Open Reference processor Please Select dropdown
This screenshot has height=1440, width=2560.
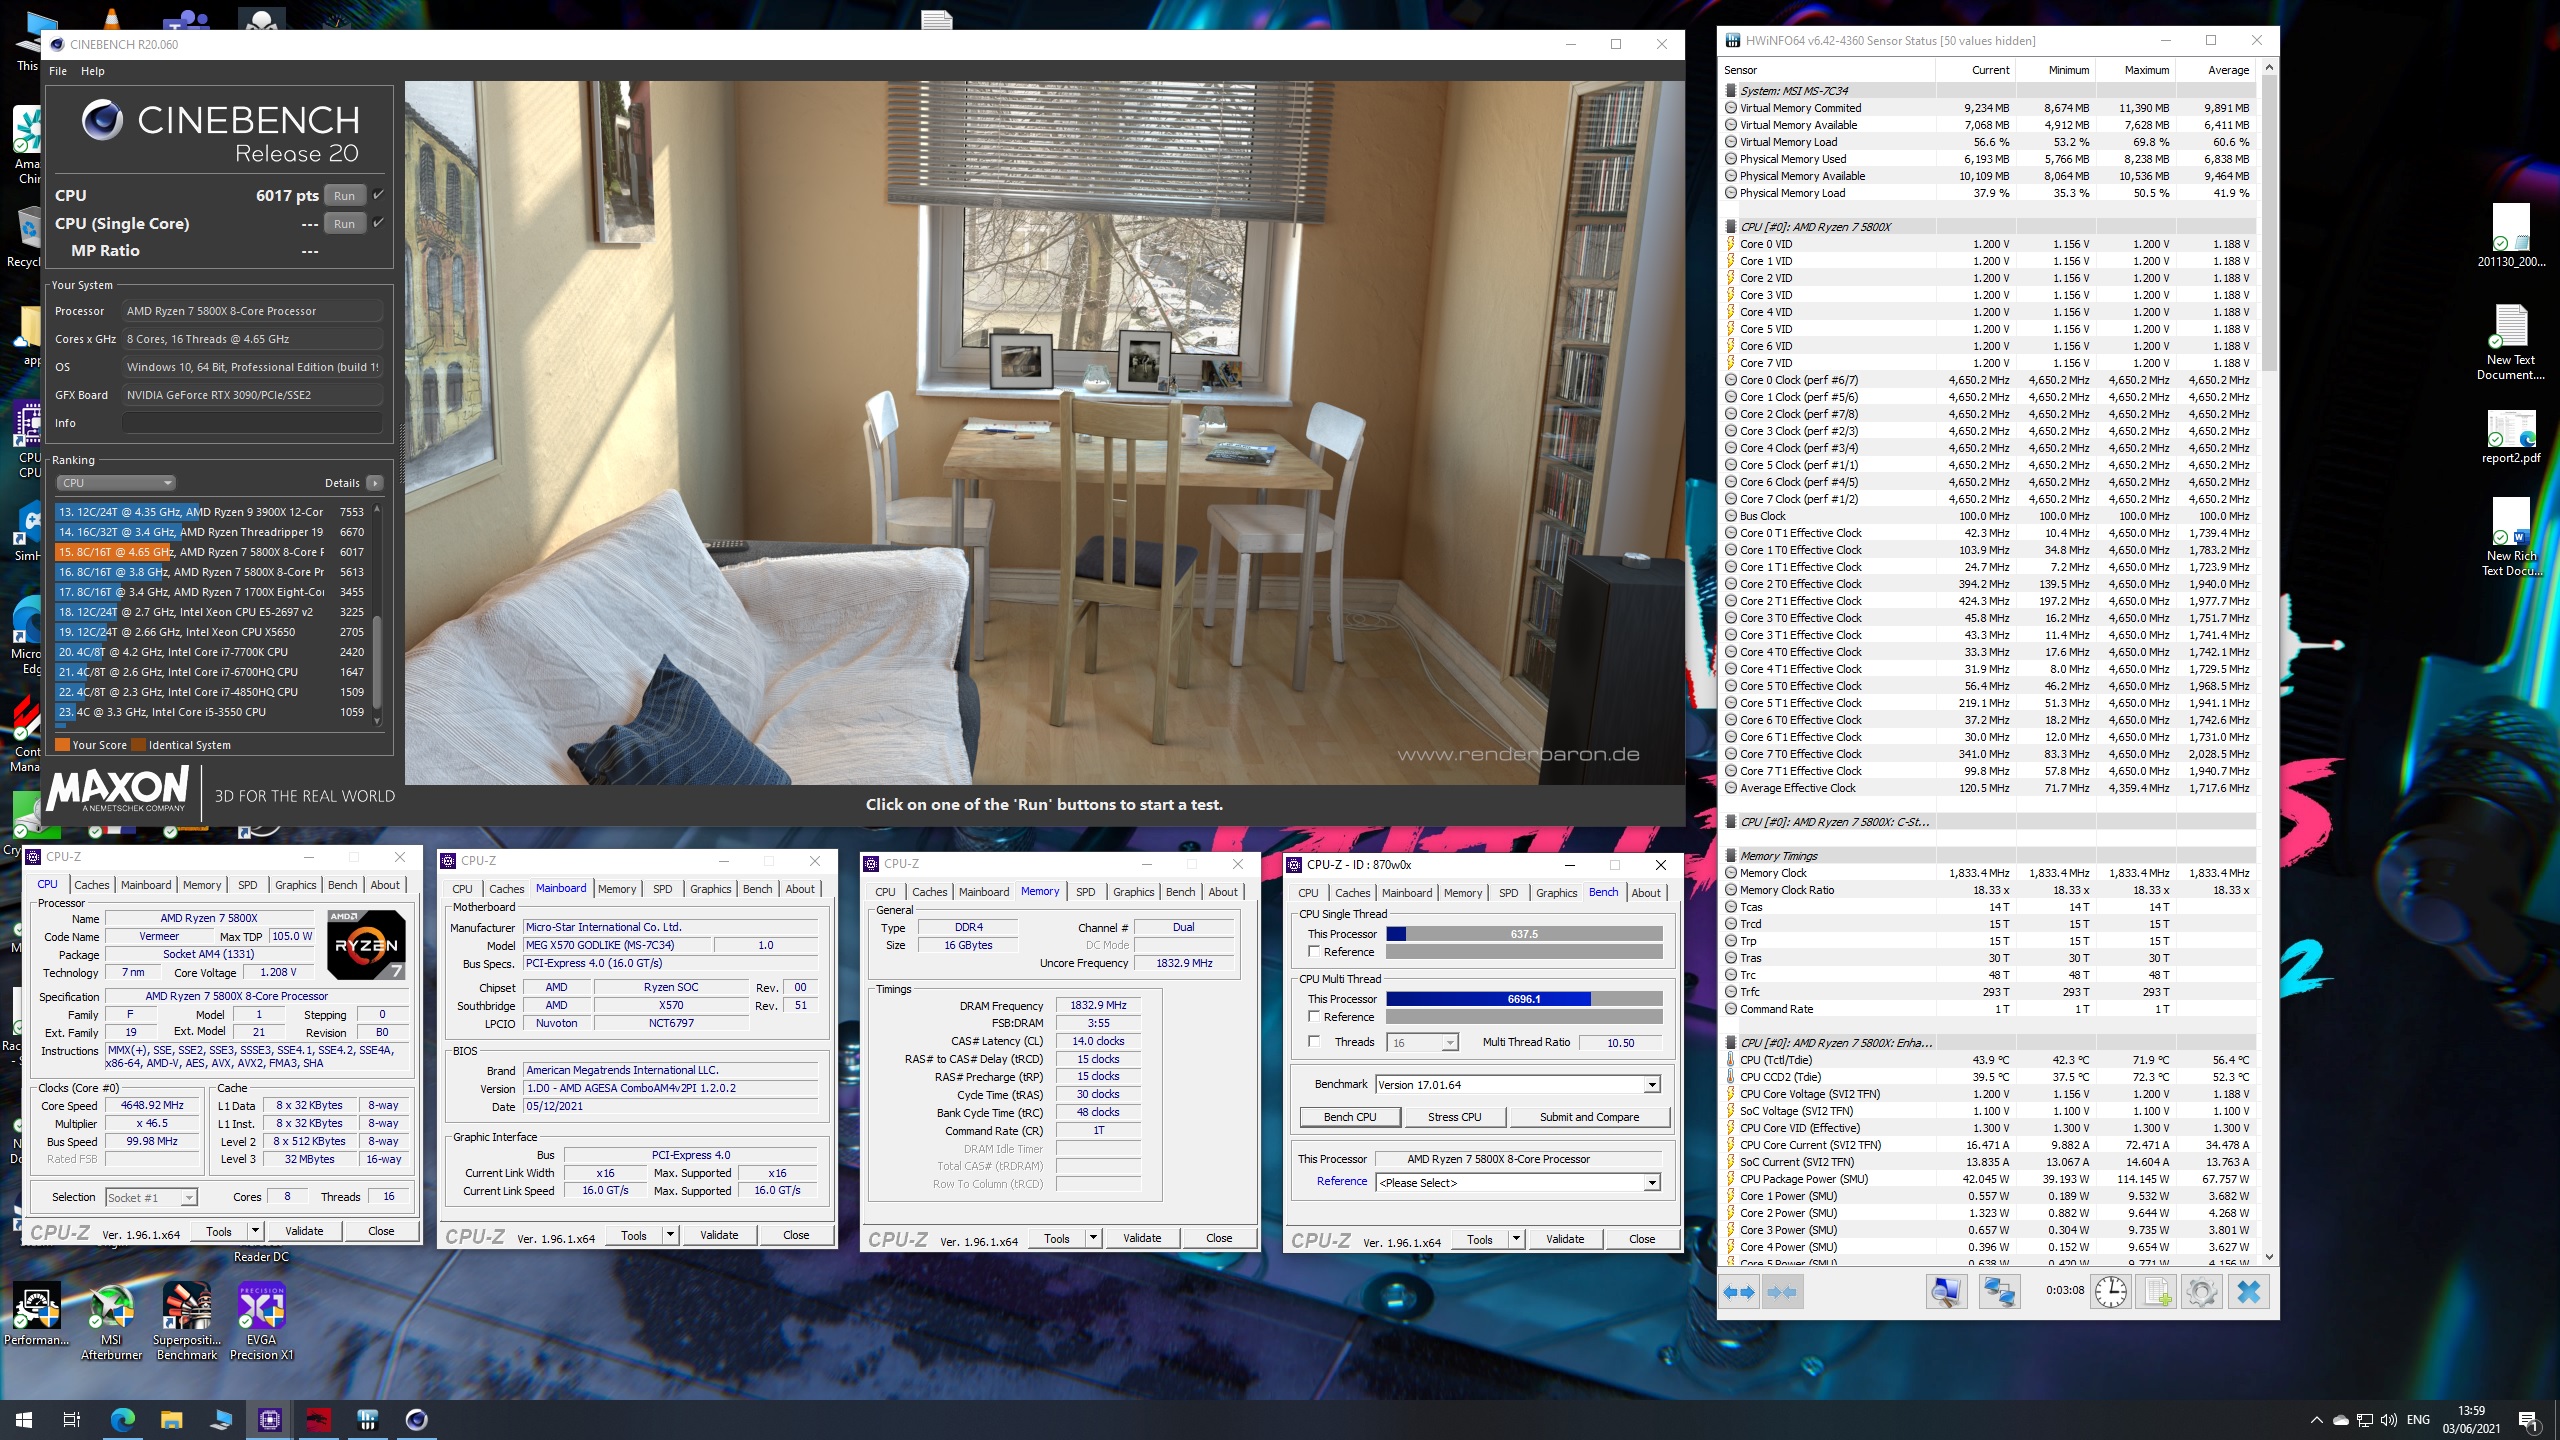coord(1651,1183)
